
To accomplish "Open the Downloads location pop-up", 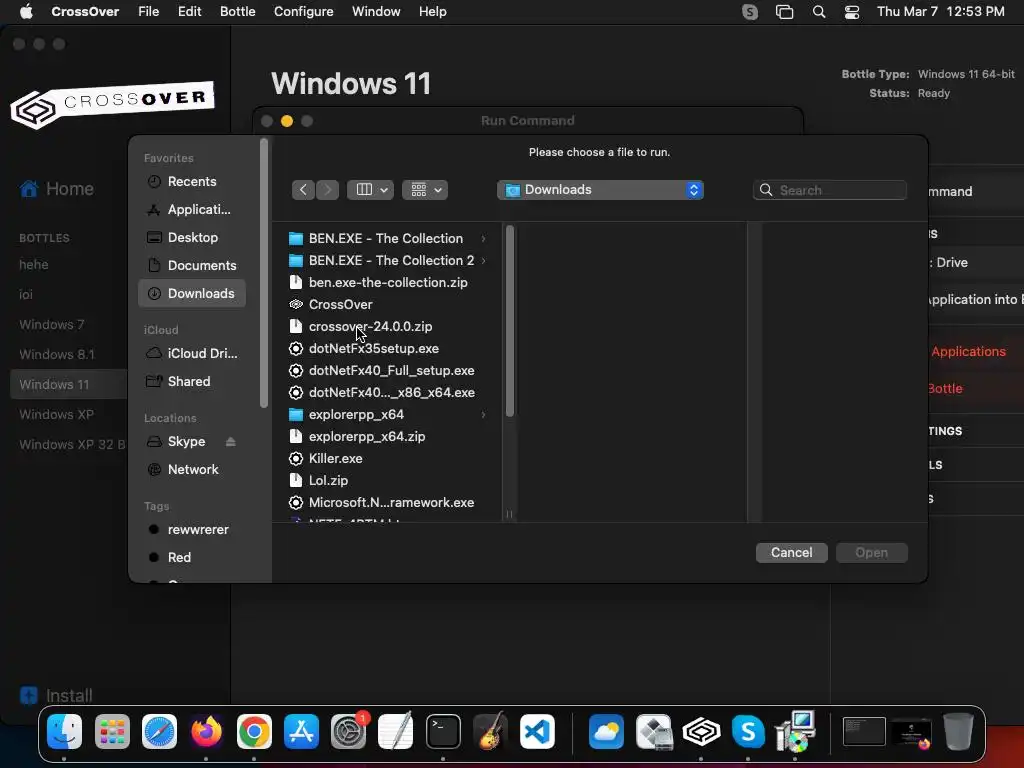I will [600, 190].
